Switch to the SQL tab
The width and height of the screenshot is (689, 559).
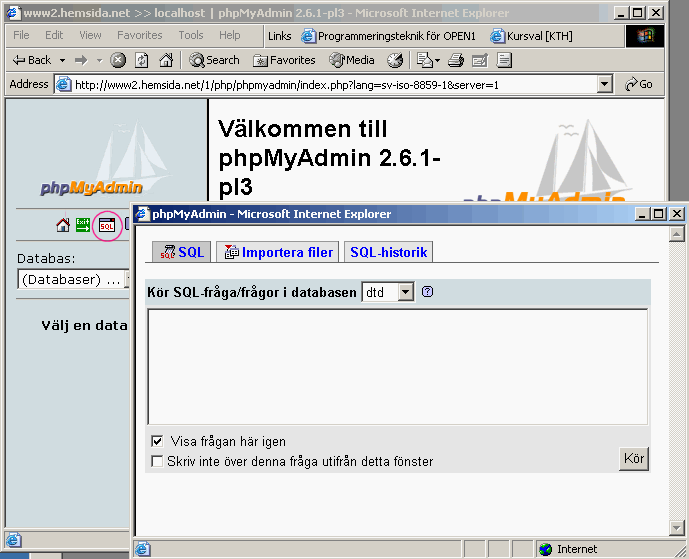[181, 252]
